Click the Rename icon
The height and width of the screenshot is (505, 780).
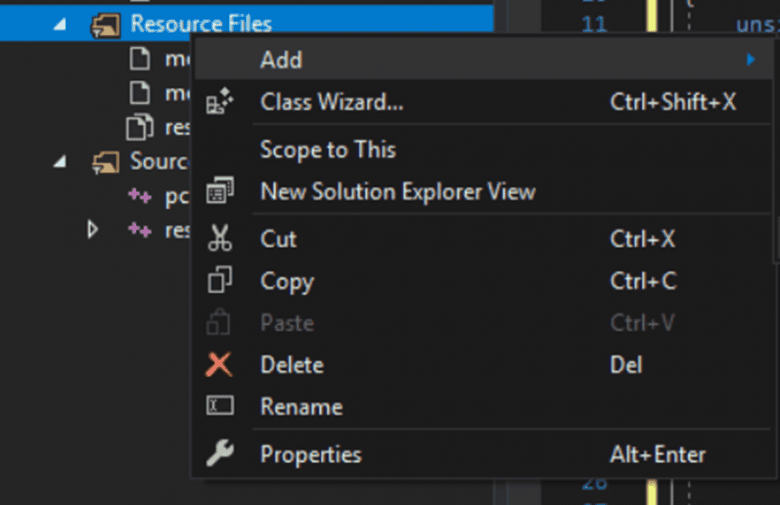(219, 406)
